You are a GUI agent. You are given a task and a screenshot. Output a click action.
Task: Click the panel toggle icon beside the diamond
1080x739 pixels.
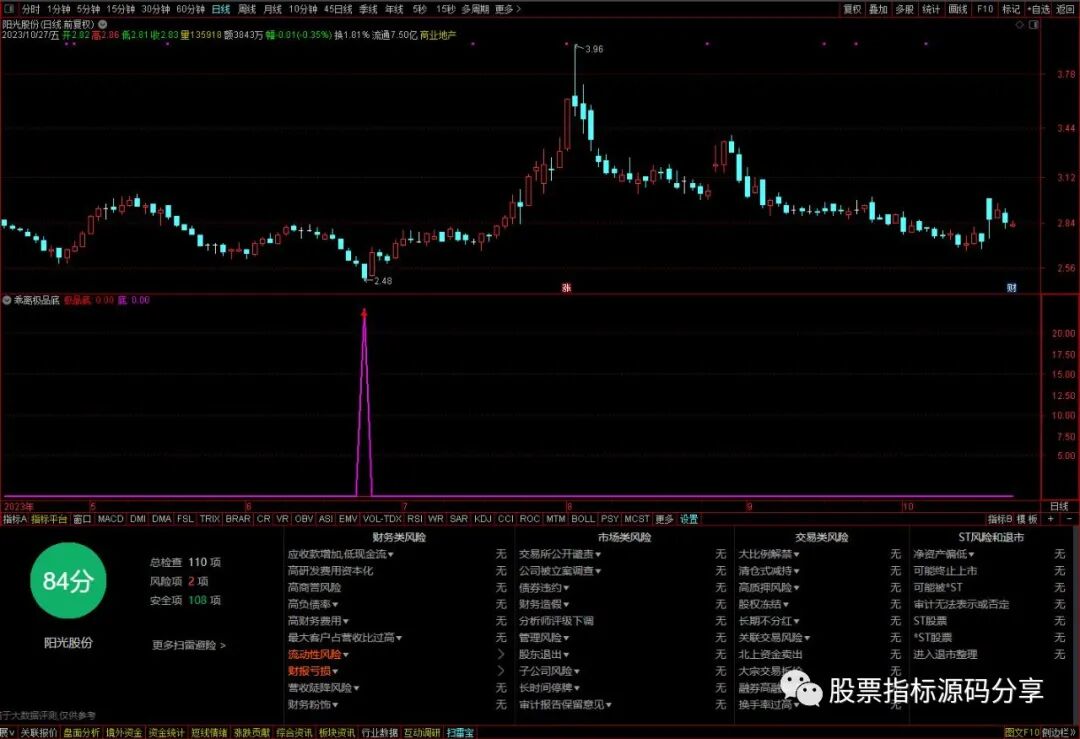pos(1033,24)
